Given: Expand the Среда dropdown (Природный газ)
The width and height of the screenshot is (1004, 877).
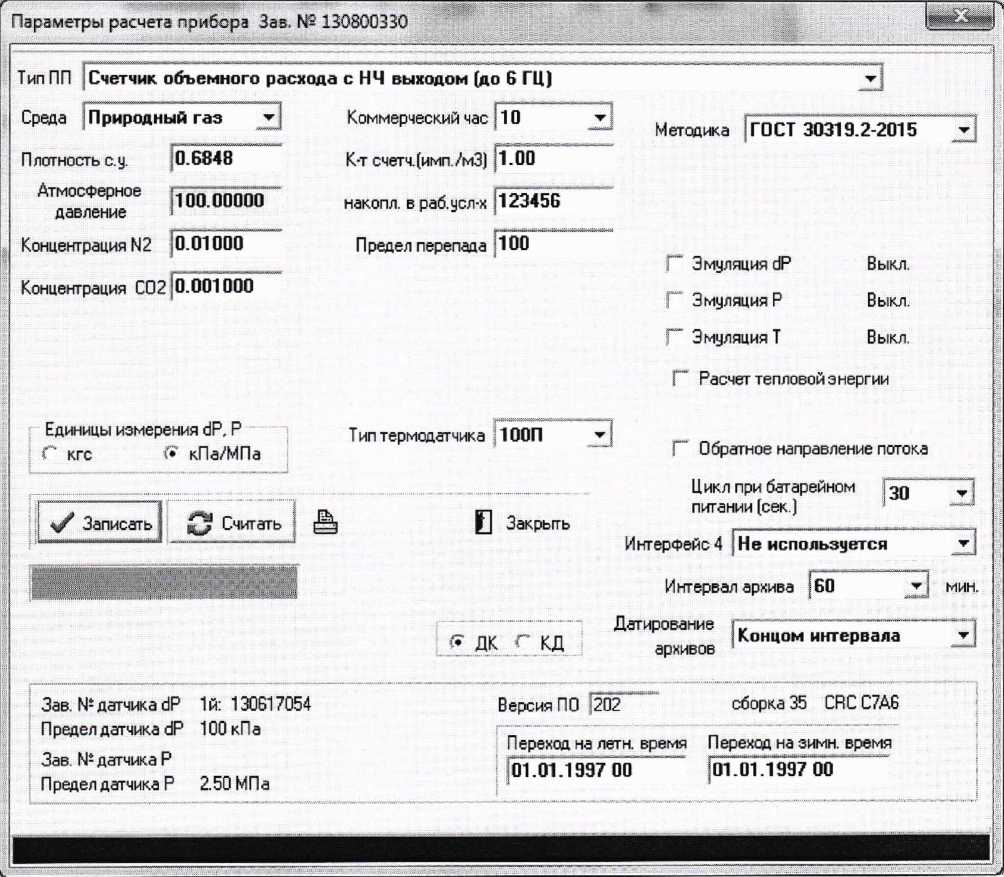Looking at the screenshot, I should coord(268,117).
